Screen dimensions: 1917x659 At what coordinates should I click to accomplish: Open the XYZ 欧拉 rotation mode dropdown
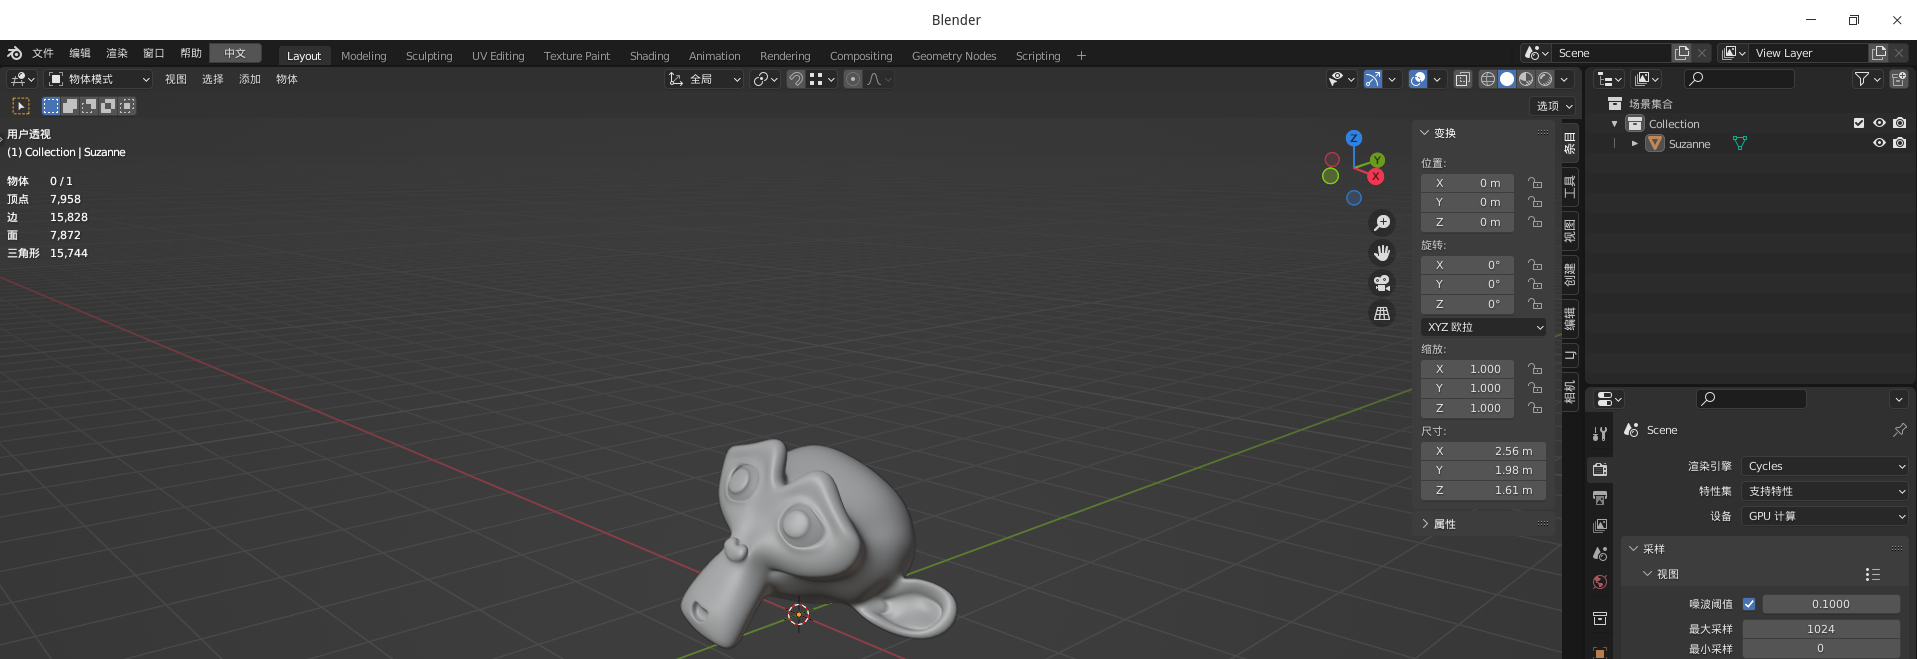1484,327
